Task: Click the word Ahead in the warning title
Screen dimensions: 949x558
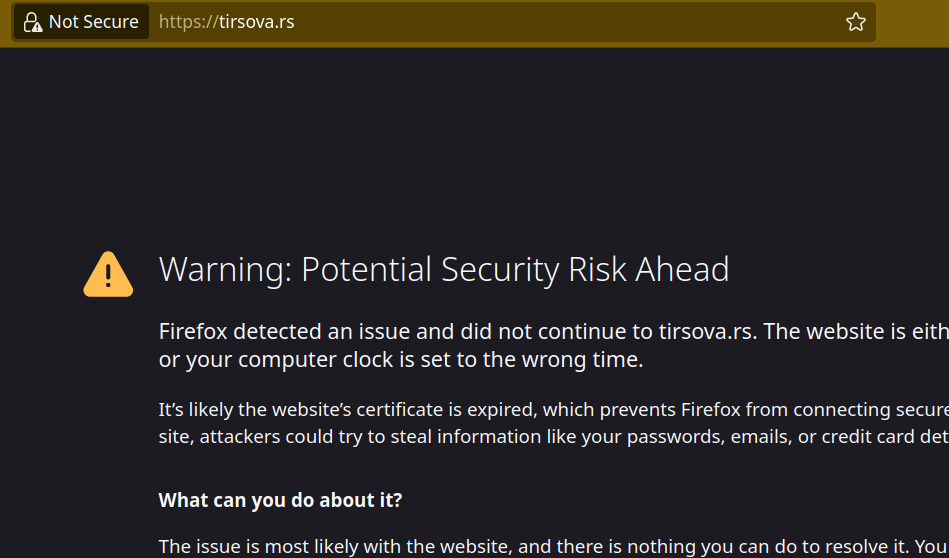Action: point(682,269)
